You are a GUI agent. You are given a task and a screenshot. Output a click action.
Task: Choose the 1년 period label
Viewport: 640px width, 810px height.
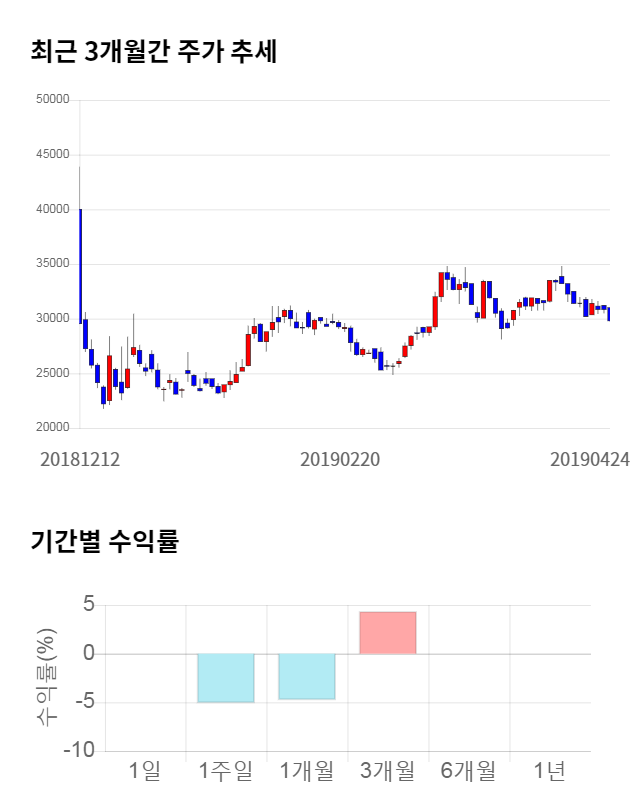point(549,771)
